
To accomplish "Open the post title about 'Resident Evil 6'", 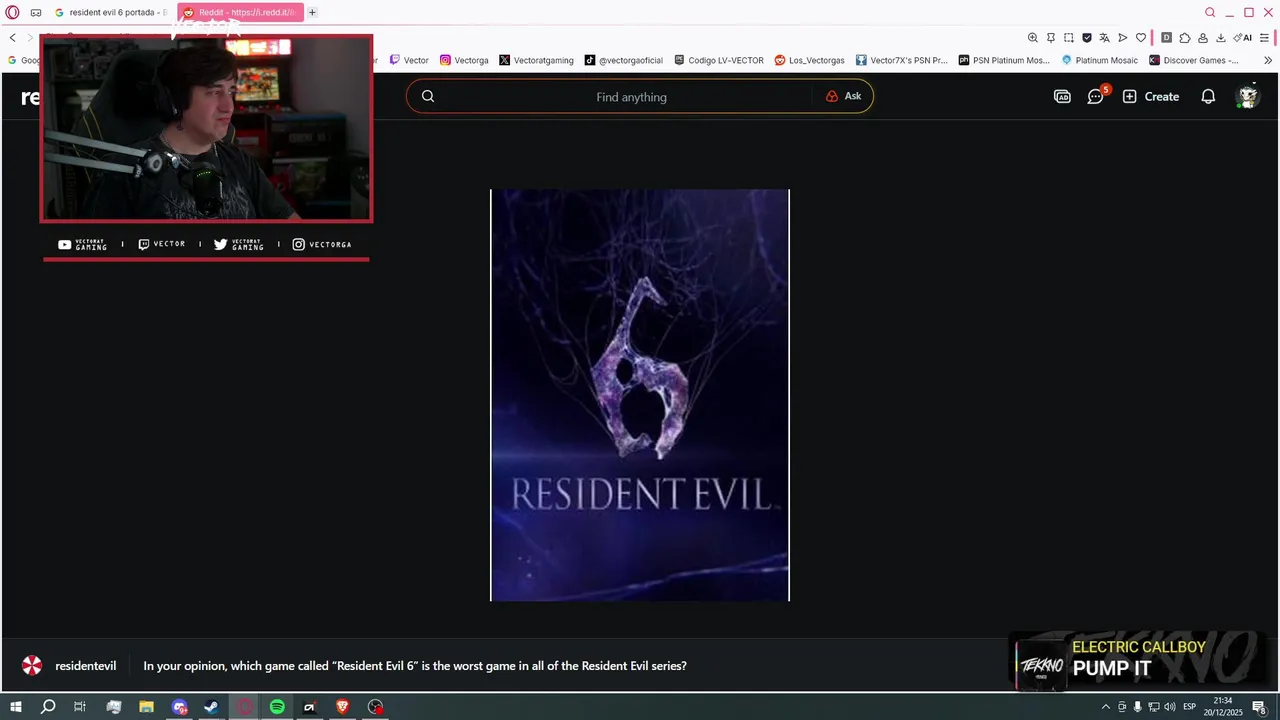I will (415, 666).
